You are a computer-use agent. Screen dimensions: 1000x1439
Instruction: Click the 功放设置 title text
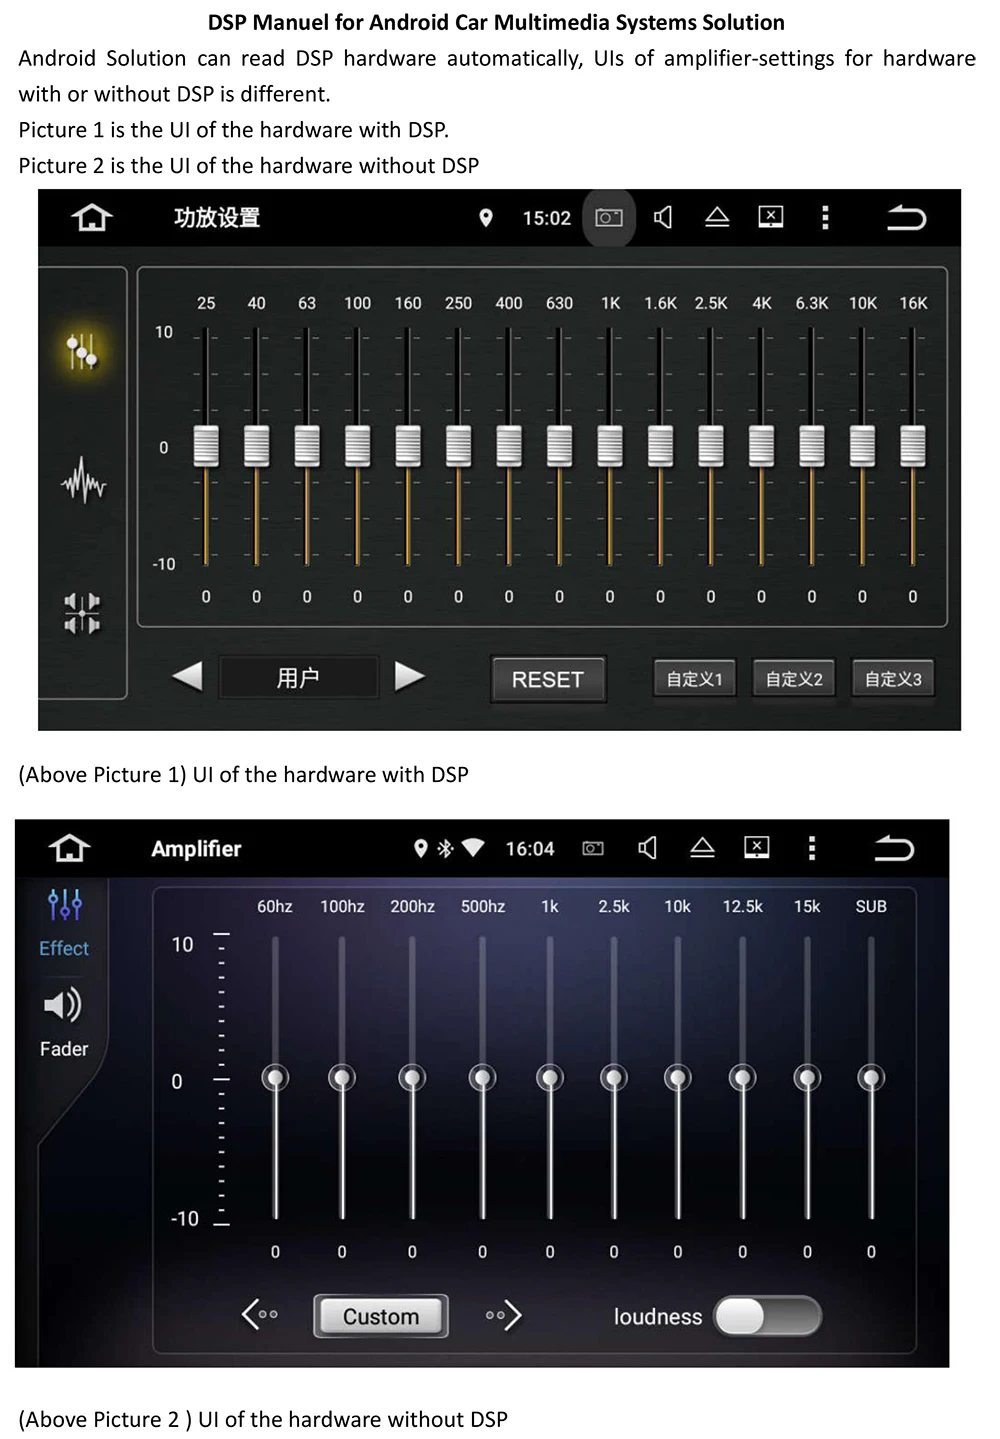(x=217, y=217)
